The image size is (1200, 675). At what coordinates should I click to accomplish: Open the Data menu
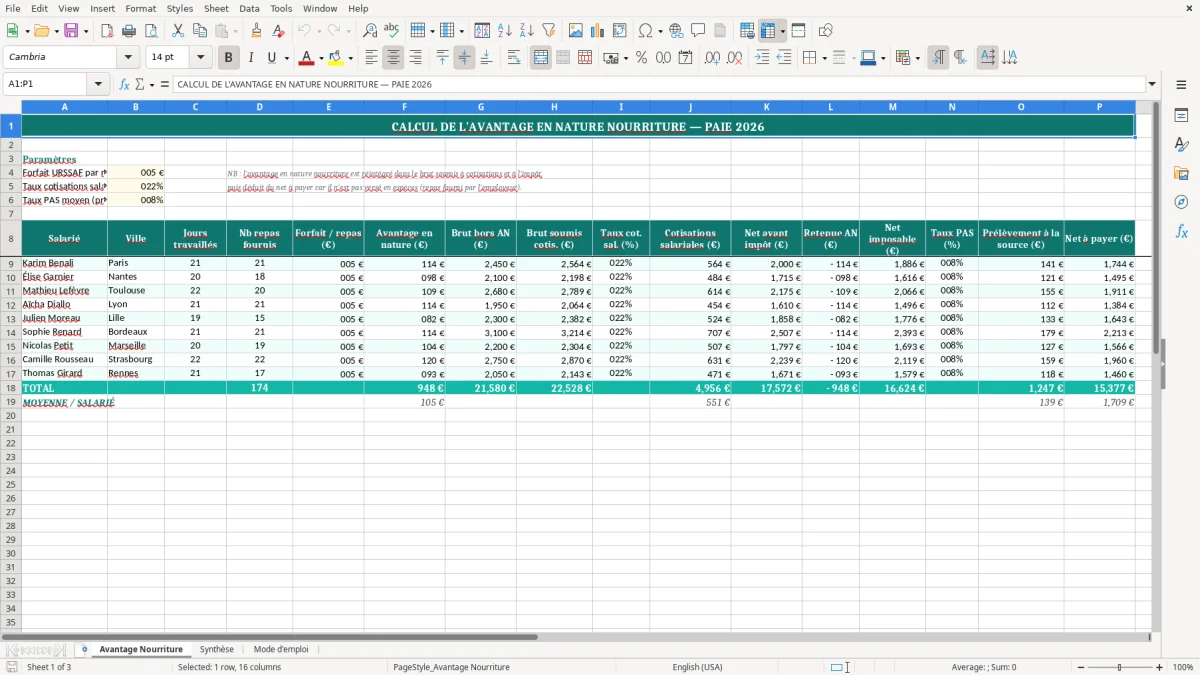249,8
